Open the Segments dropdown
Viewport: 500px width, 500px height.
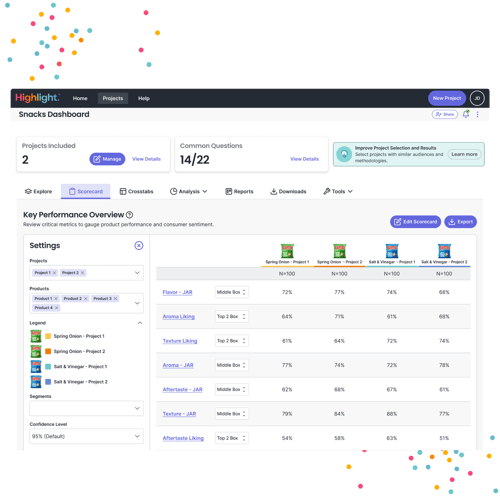[86, 408]
